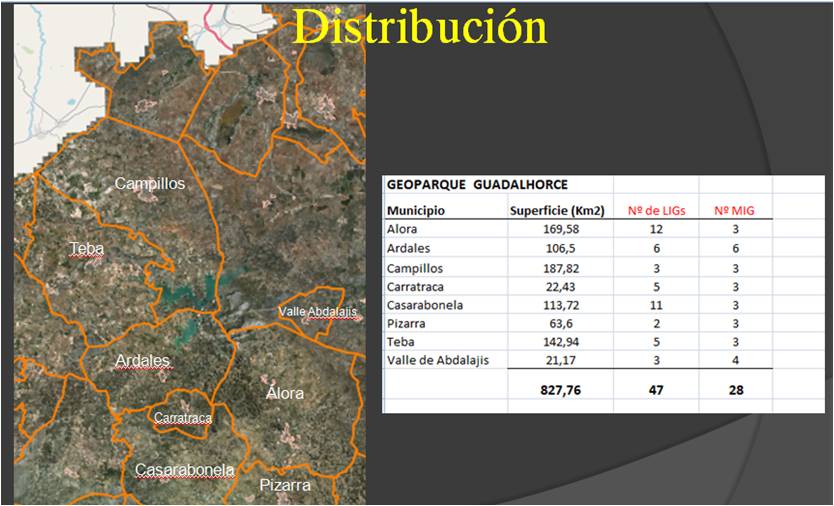Click 'Valle Abdalajis' label on the map
Viewport: 834px width, 506px height.
click(318, 311)
